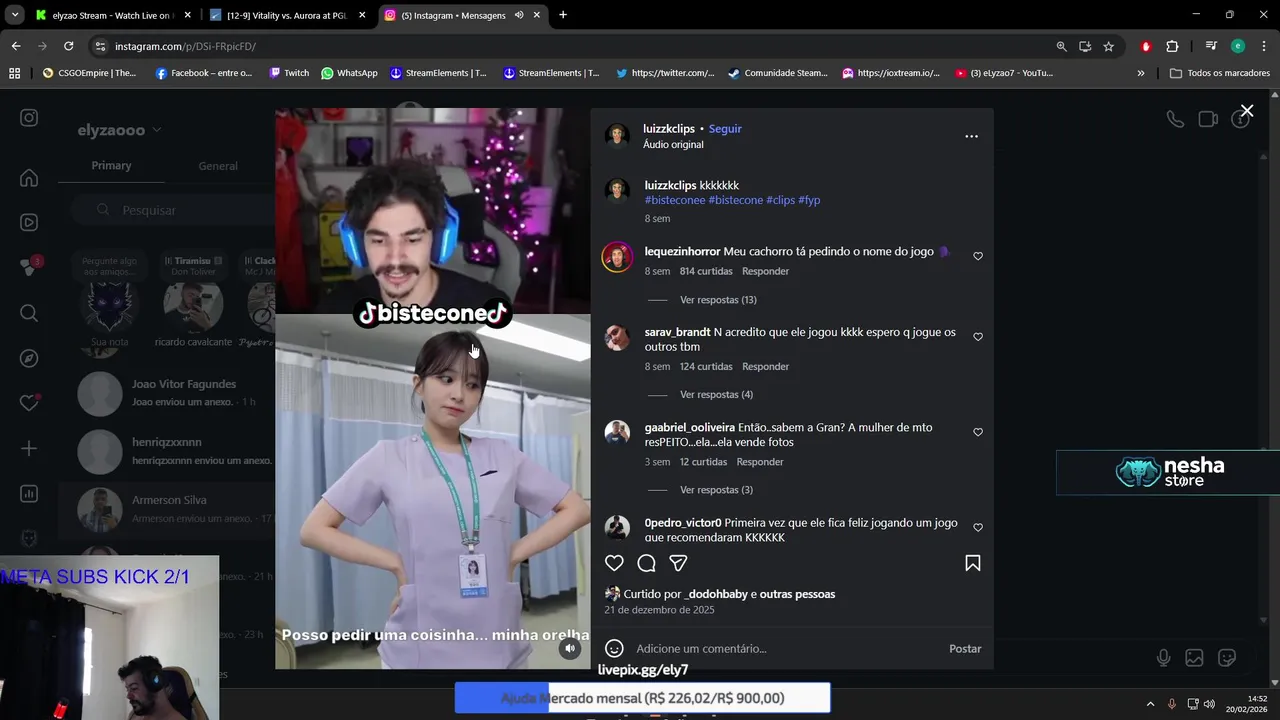The height and width of the screenshot is (720, 1280).
Task: Open the post's three-dot options menu
Action: (x=971, y=136)
